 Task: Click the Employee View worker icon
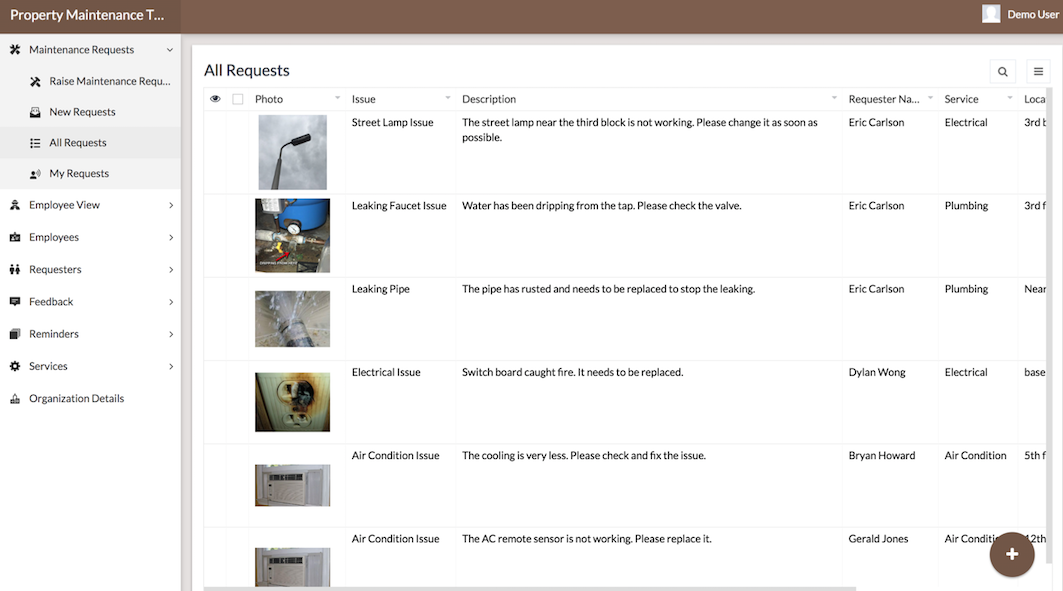coord(15,205)
